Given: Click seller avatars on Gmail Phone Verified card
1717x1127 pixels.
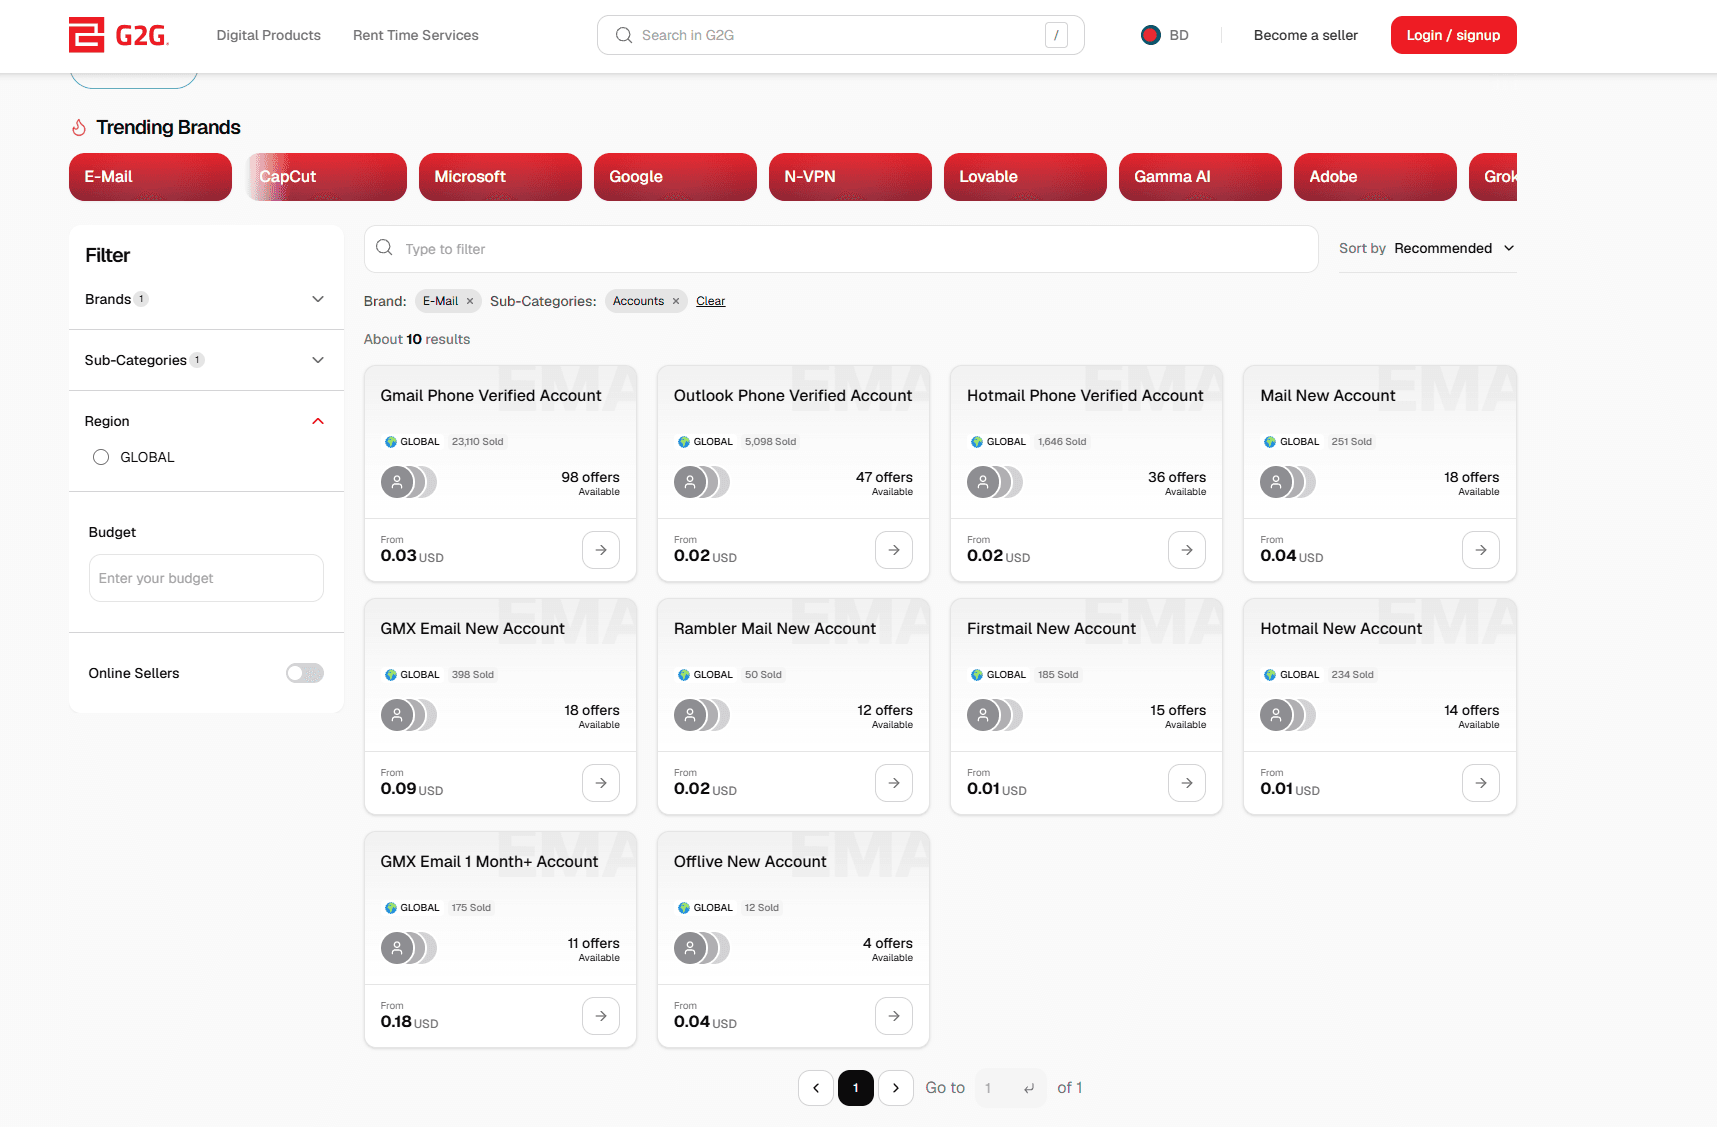Looking at the screenshot, I should tap(409, 482).
